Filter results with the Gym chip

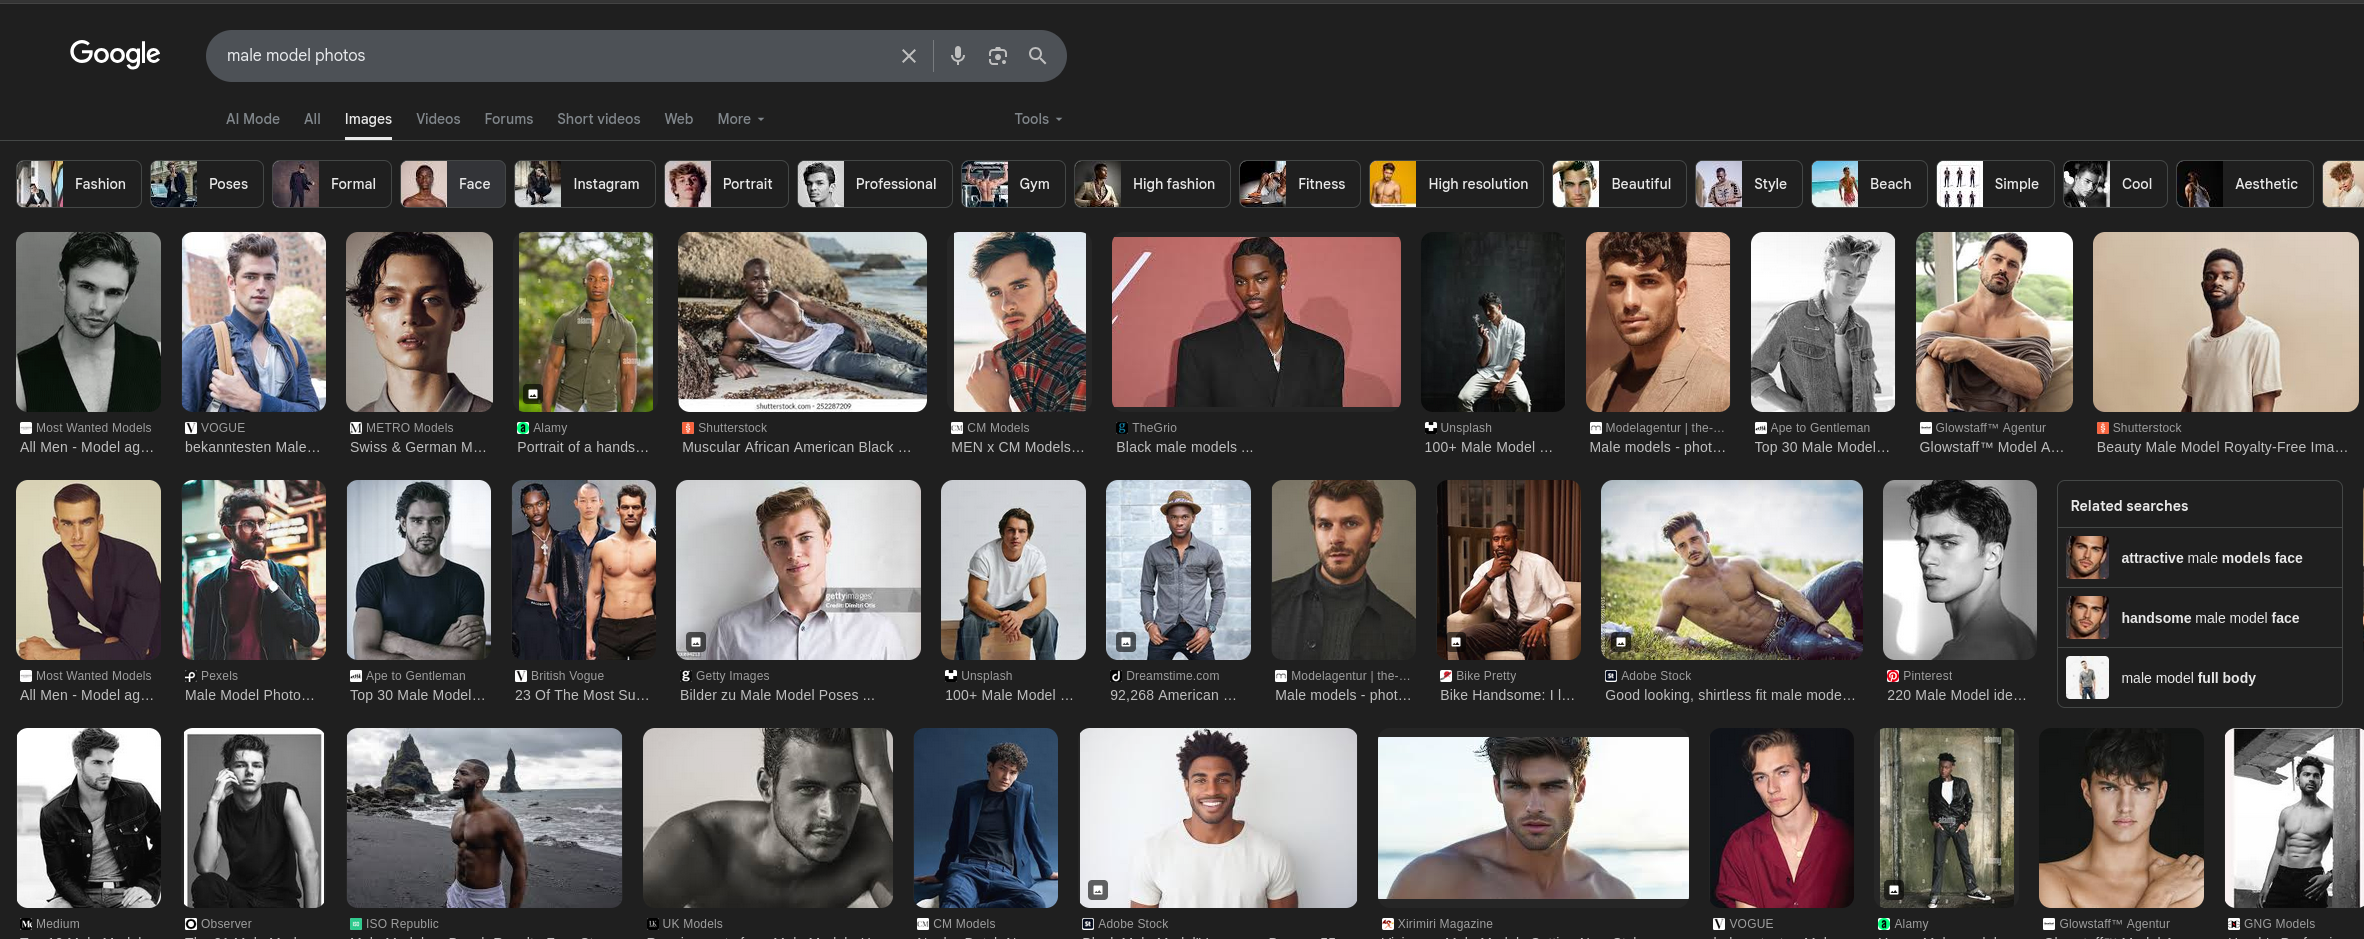pos(1012,184)
